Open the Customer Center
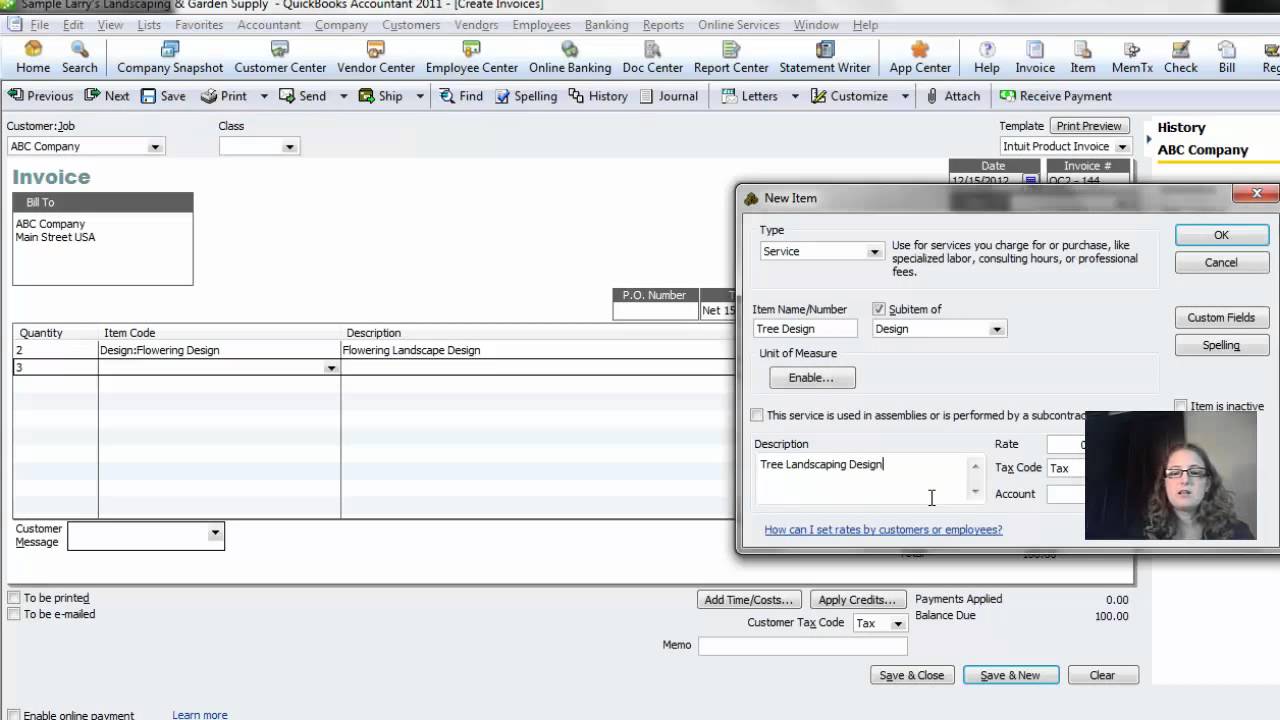 click(x=280, y=57)
